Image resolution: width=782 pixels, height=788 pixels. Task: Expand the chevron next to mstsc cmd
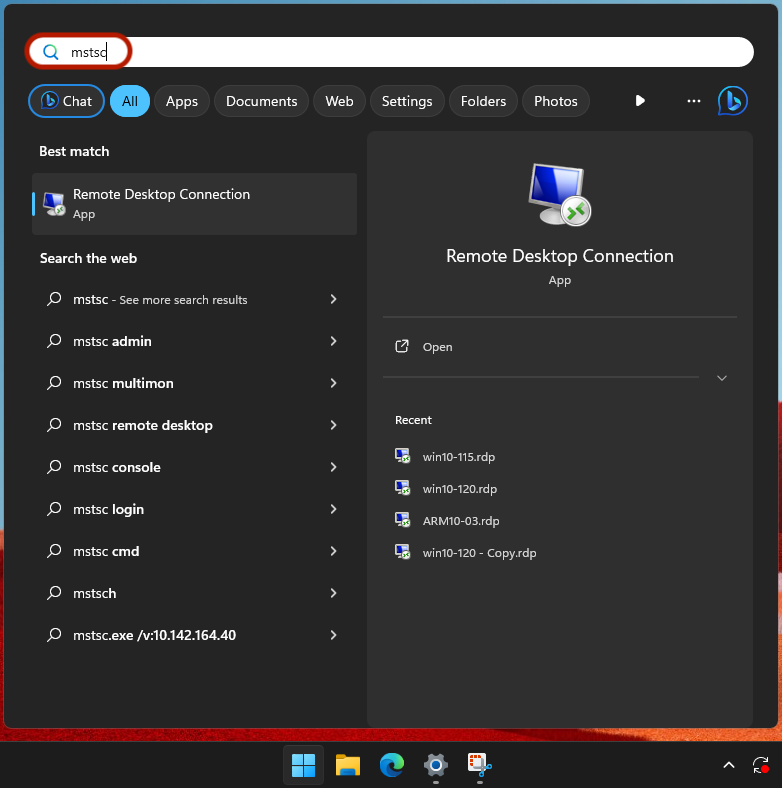(333, 551)
